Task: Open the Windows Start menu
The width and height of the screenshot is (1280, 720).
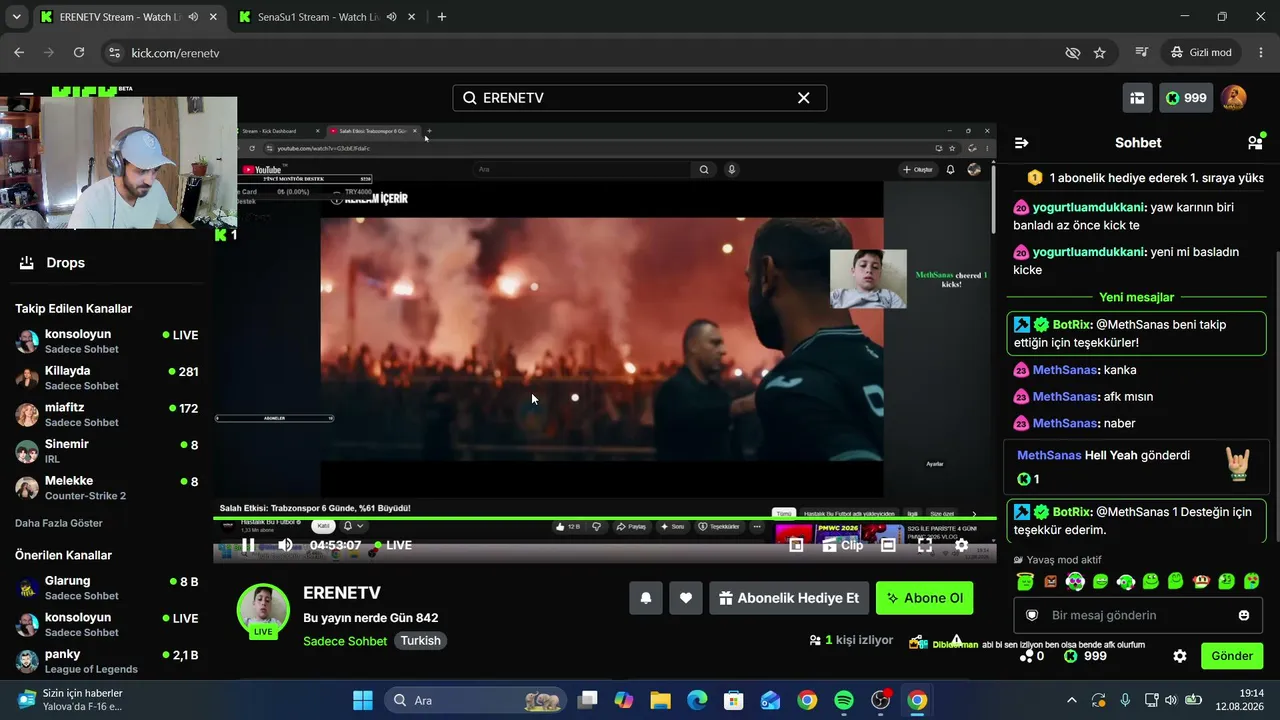Action: pos(363,700)
